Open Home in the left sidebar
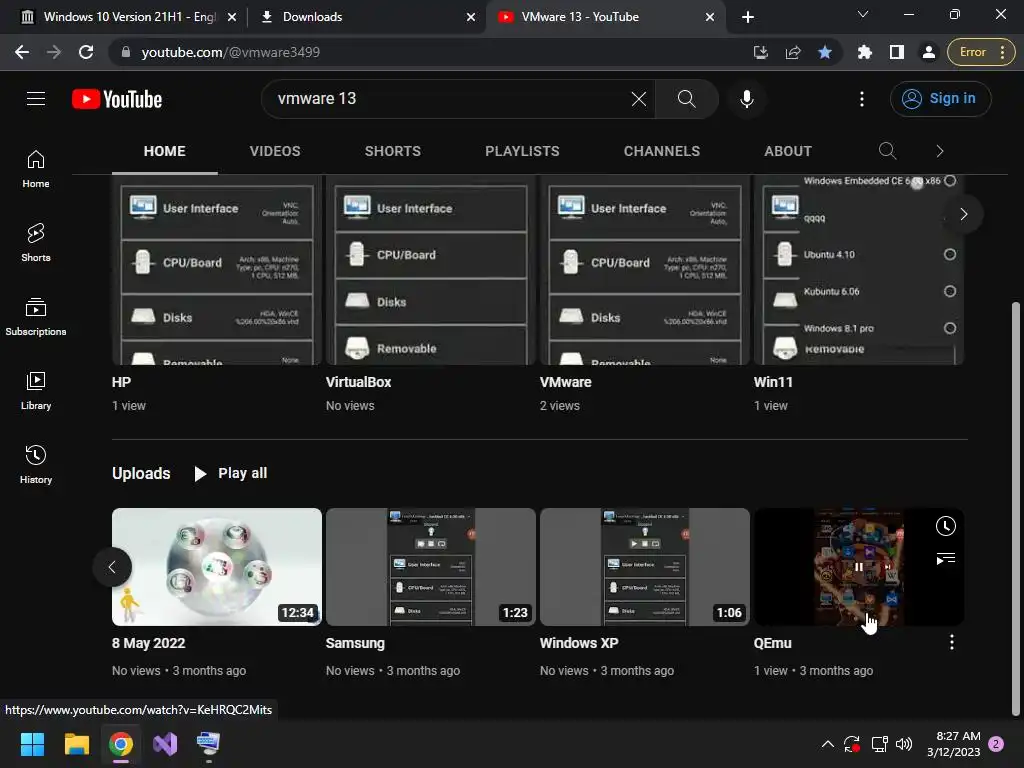The width and height of the screenshot is (1024, 768). pos(36,169)
